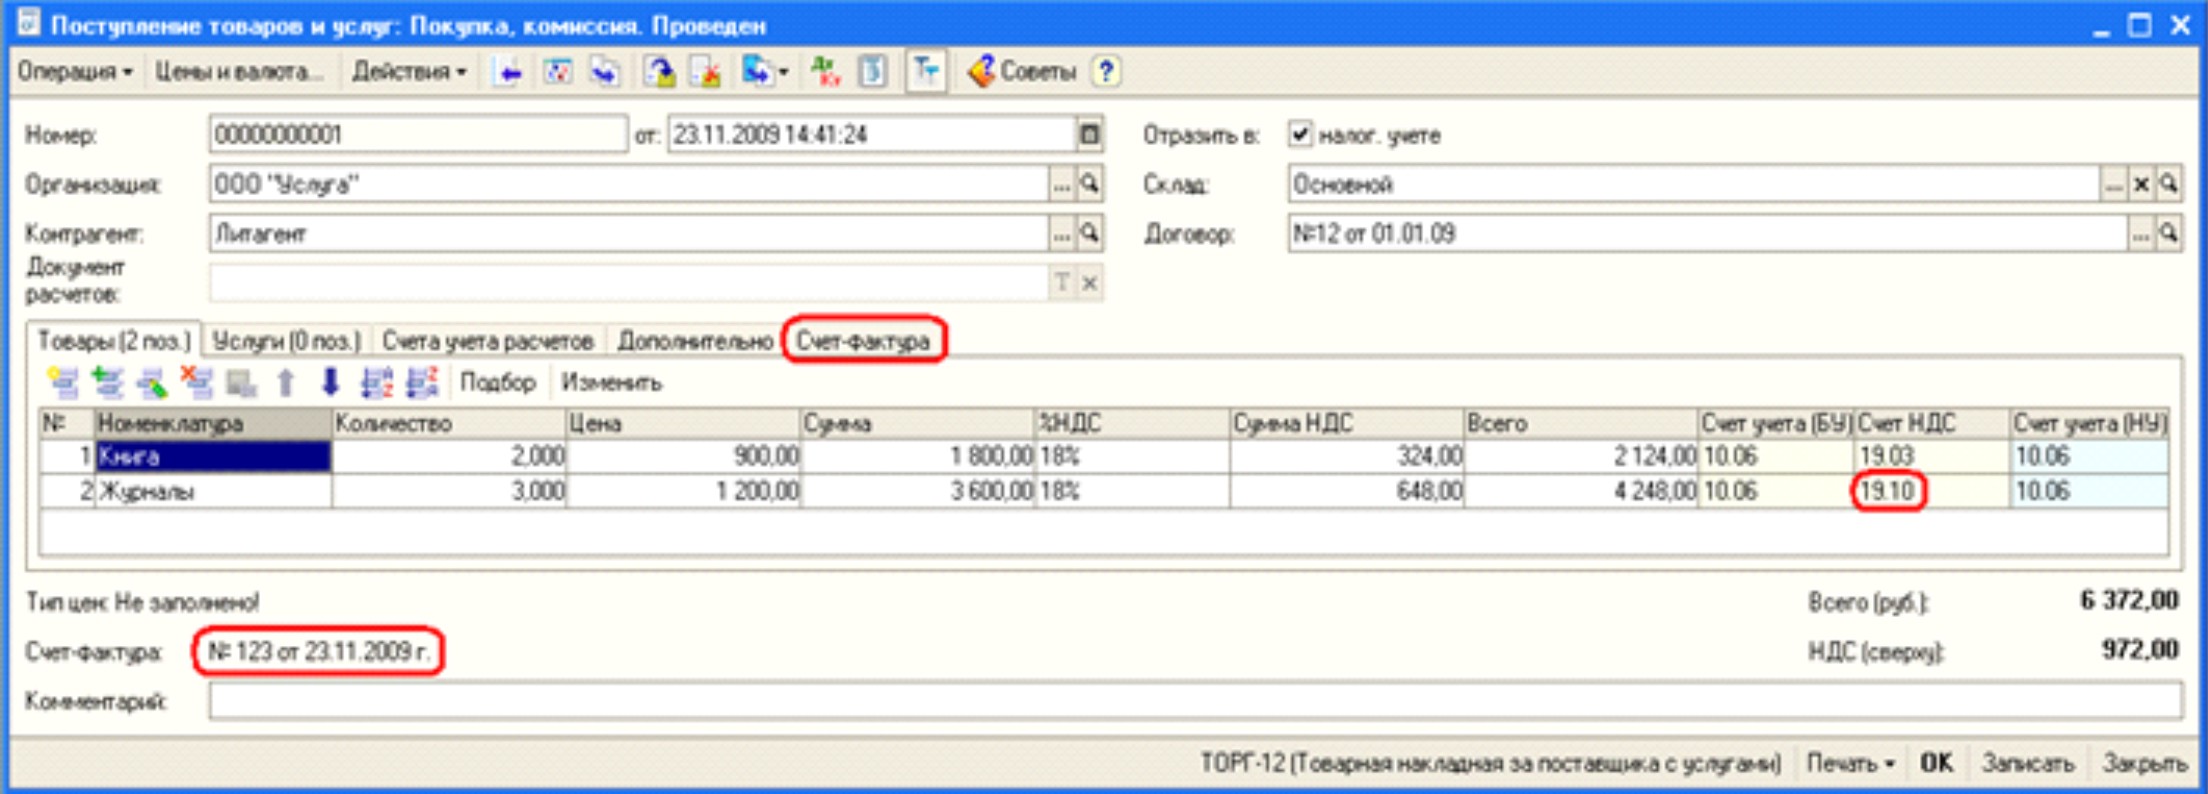
Task: Open the Печать dropdown
Action: [x=1850, y=764]
